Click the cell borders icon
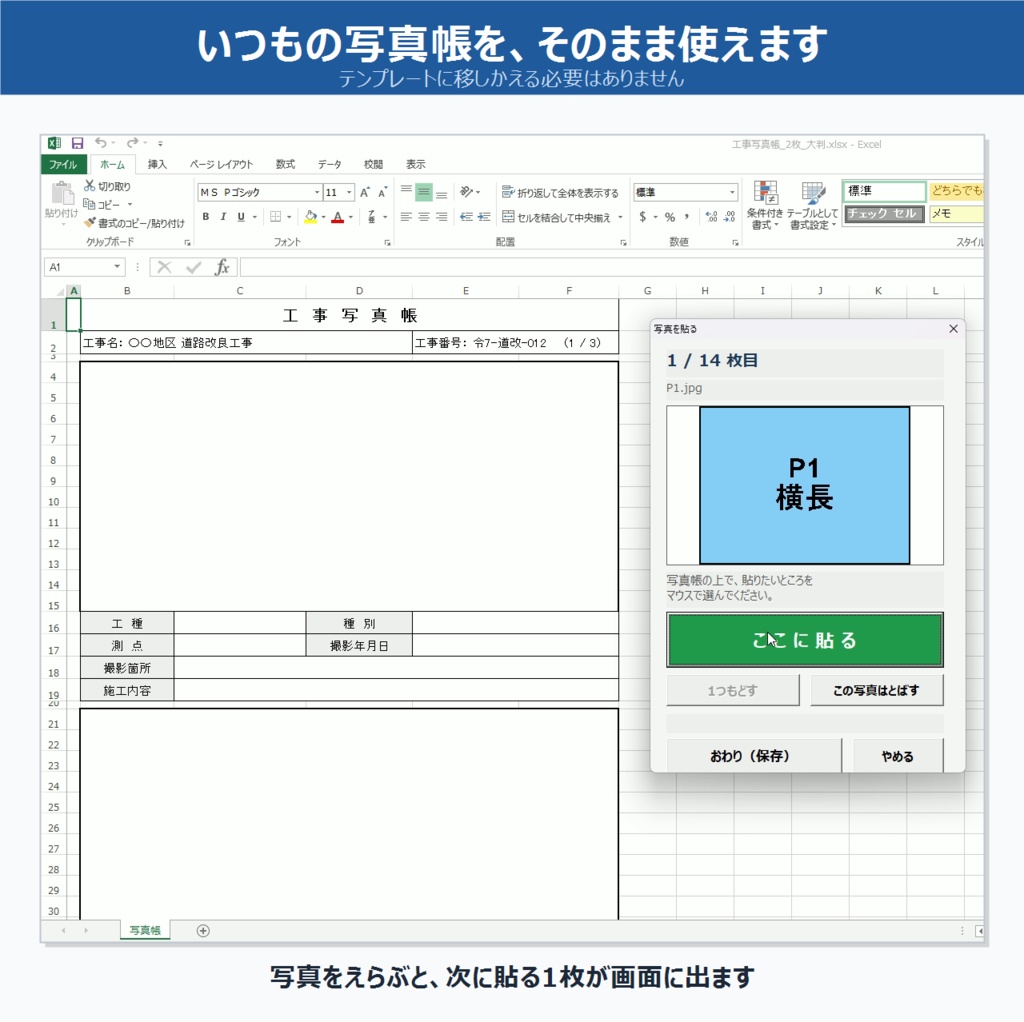This screenshot has width=1024, height=1022. click(276, 217)
